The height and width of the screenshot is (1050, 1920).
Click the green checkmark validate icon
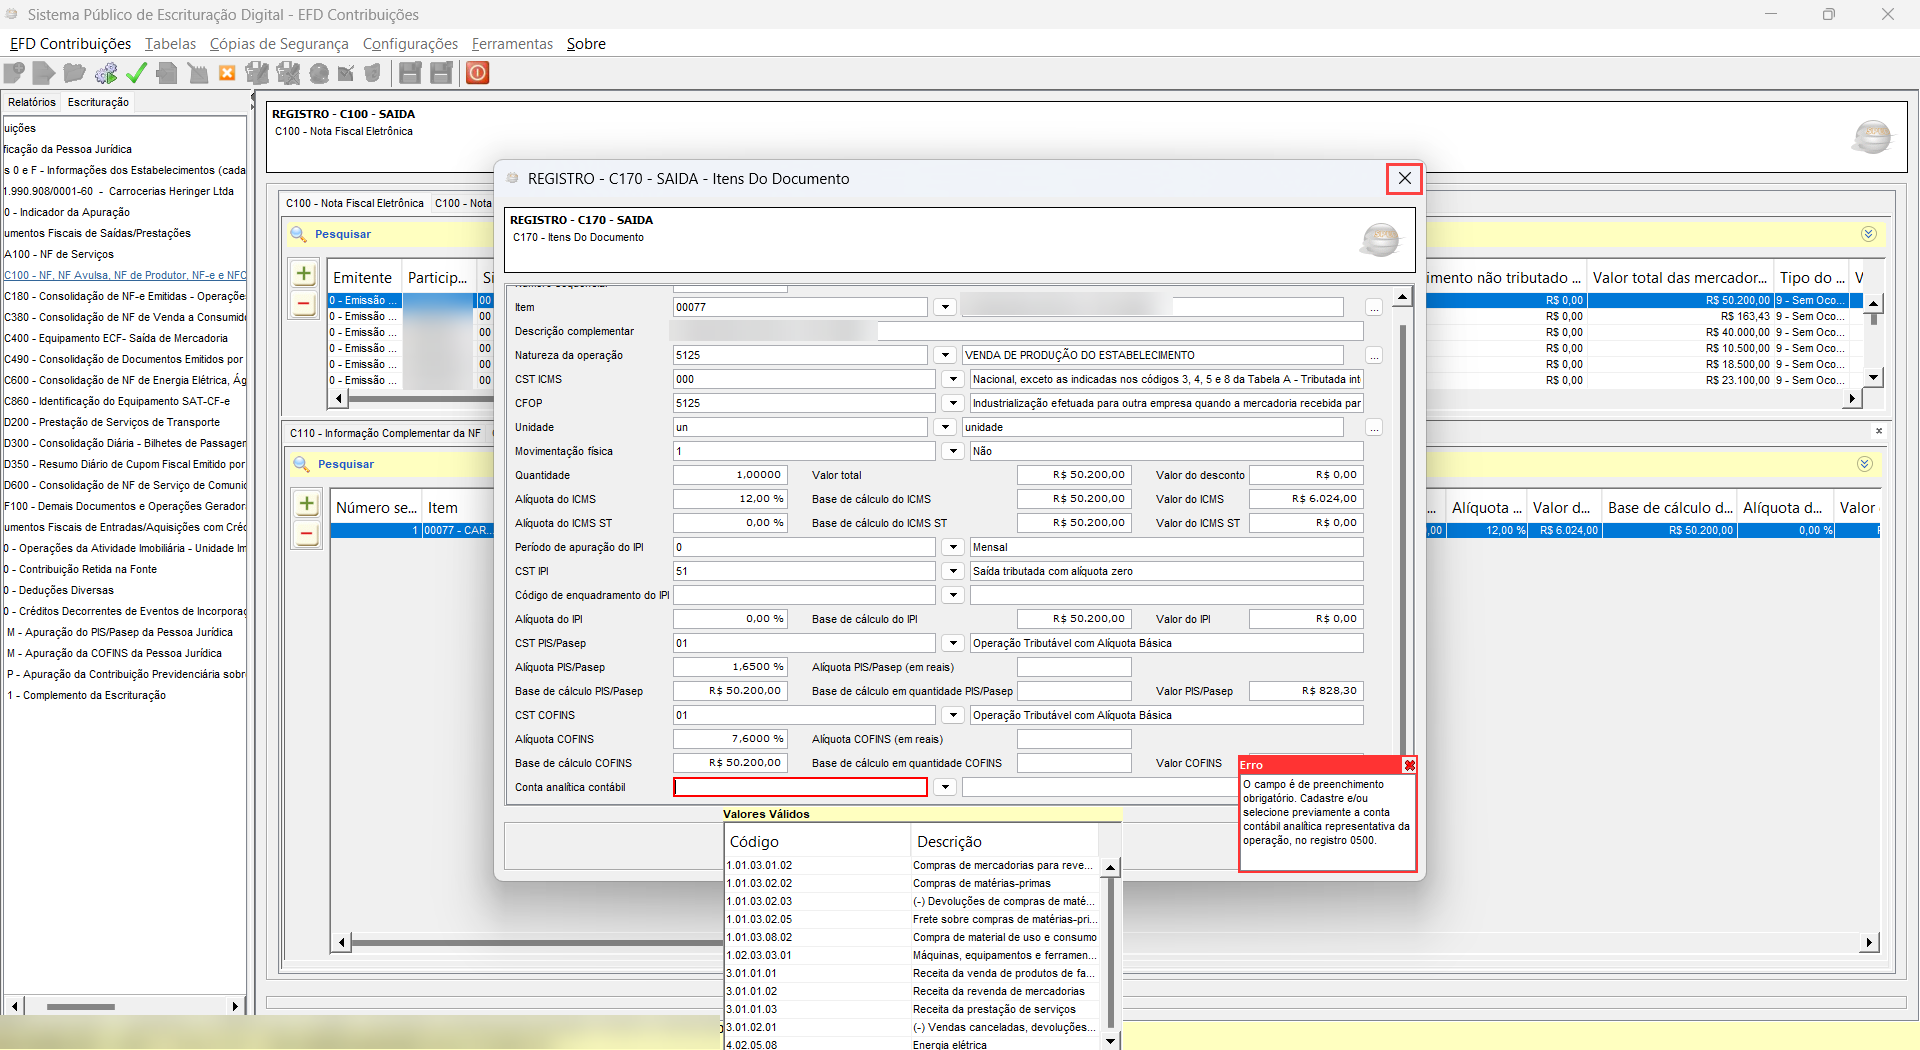pyautogui.click(x=137, y=73)
